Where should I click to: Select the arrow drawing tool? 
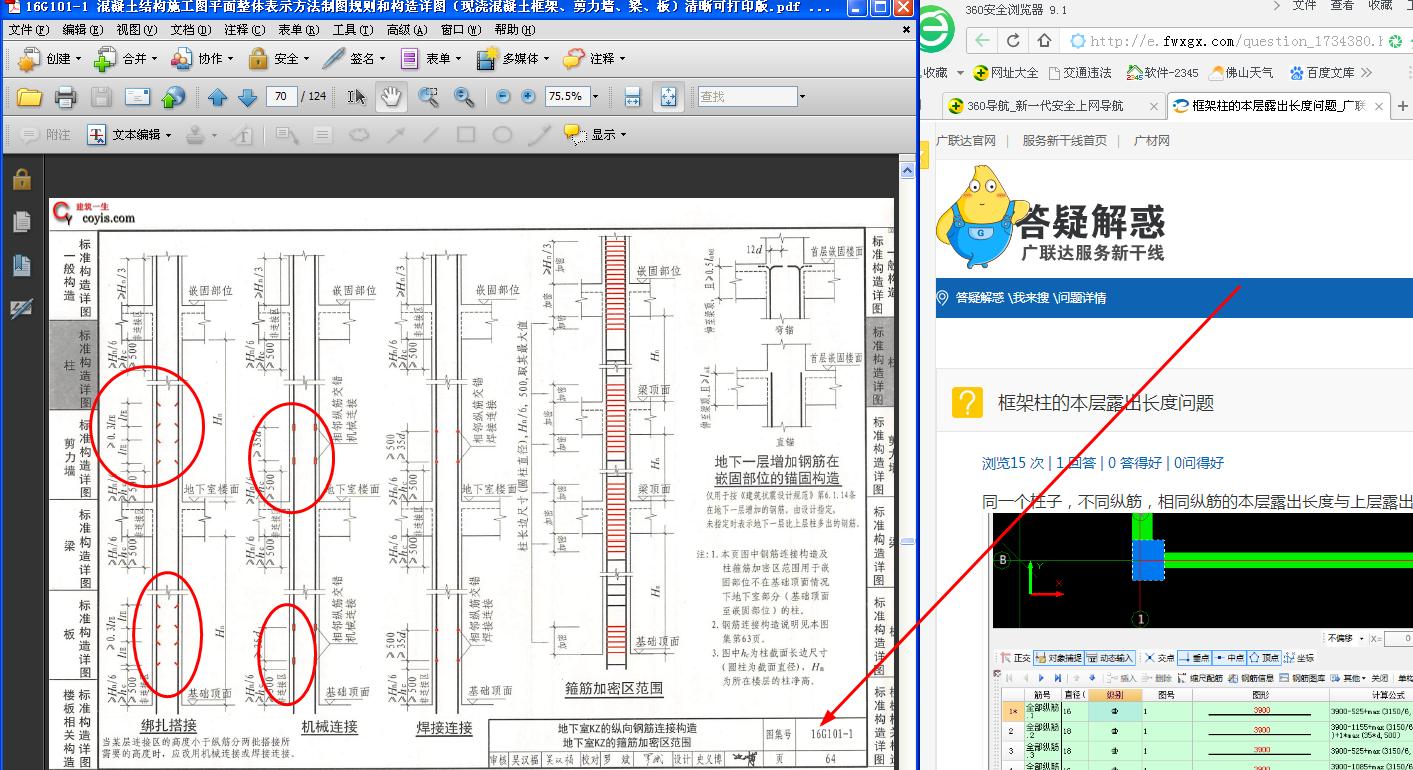pos(395,135)
